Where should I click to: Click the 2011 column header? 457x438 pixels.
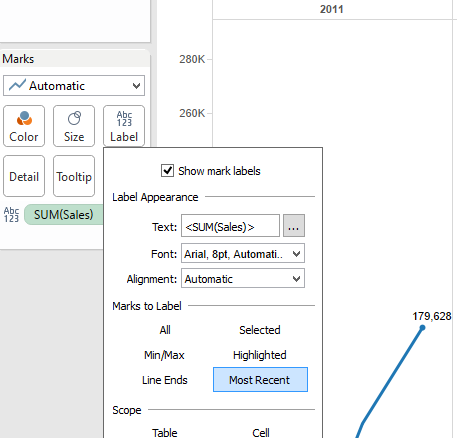coord(332,9)
